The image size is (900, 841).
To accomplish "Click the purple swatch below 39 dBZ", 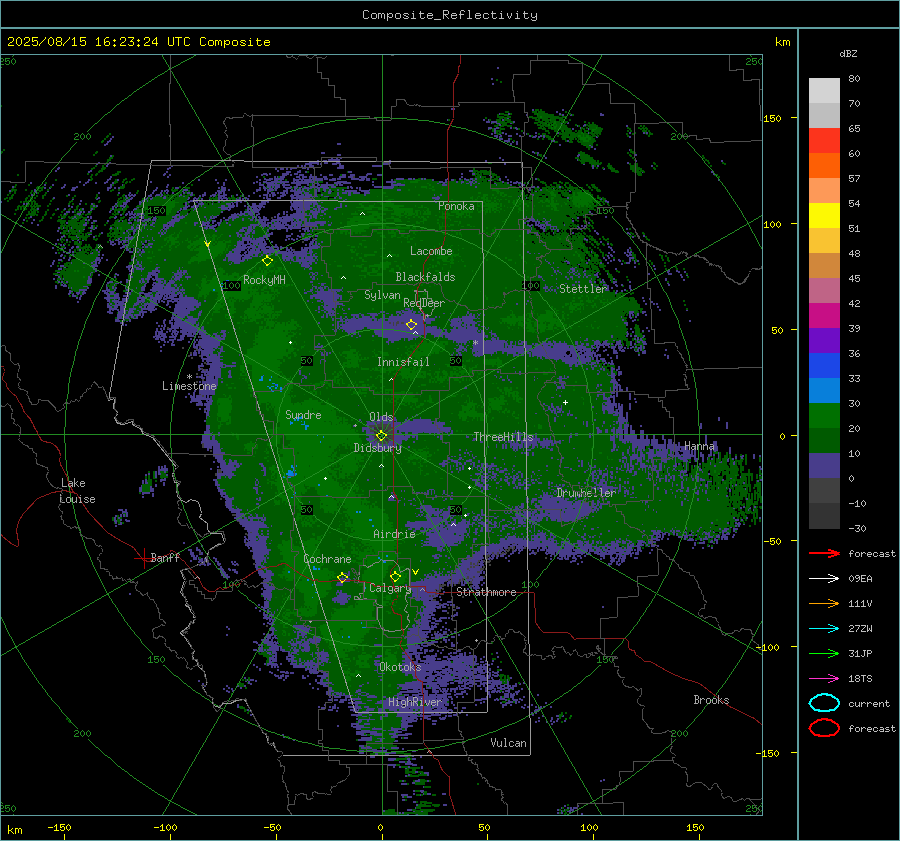I will point(824,340).
